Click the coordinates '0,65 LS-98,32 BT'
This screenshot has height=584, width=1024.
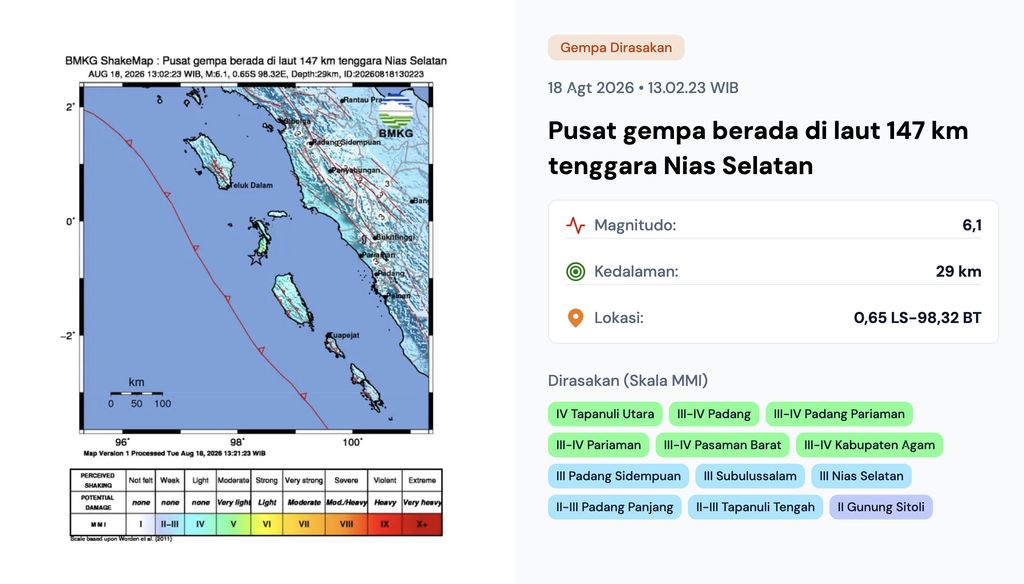[x=918, y=318]
